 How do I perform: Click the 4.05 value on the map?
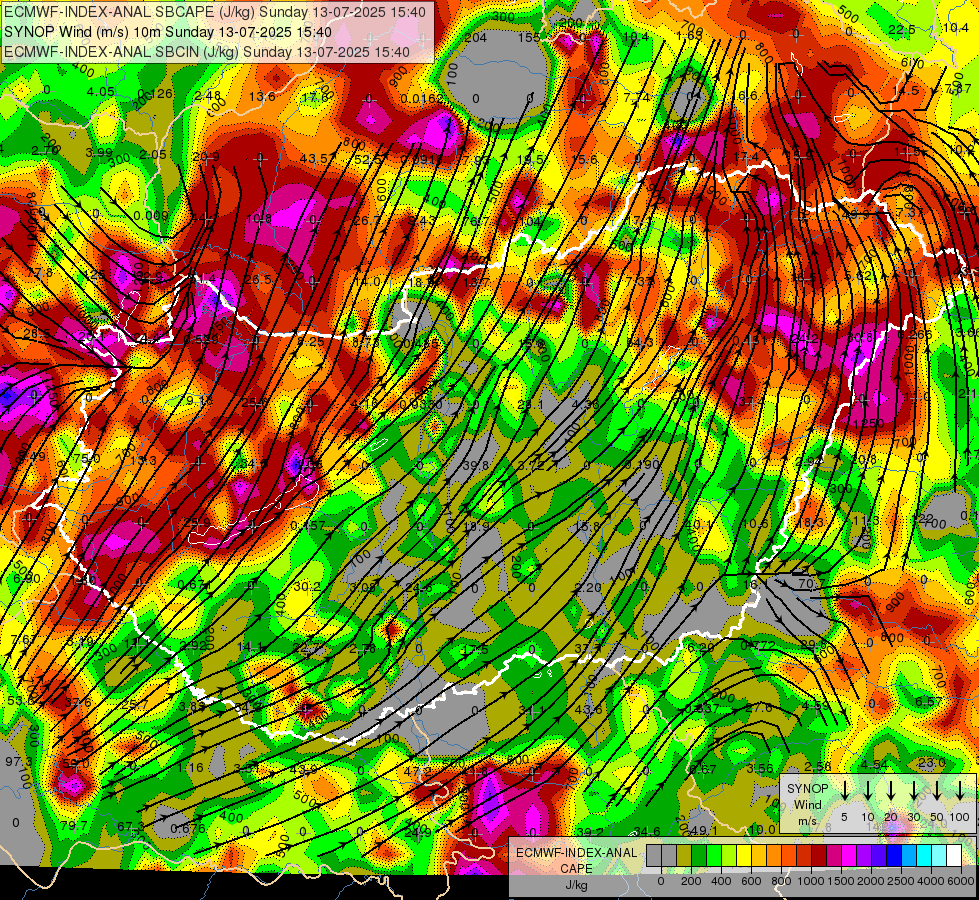[101, 92]
